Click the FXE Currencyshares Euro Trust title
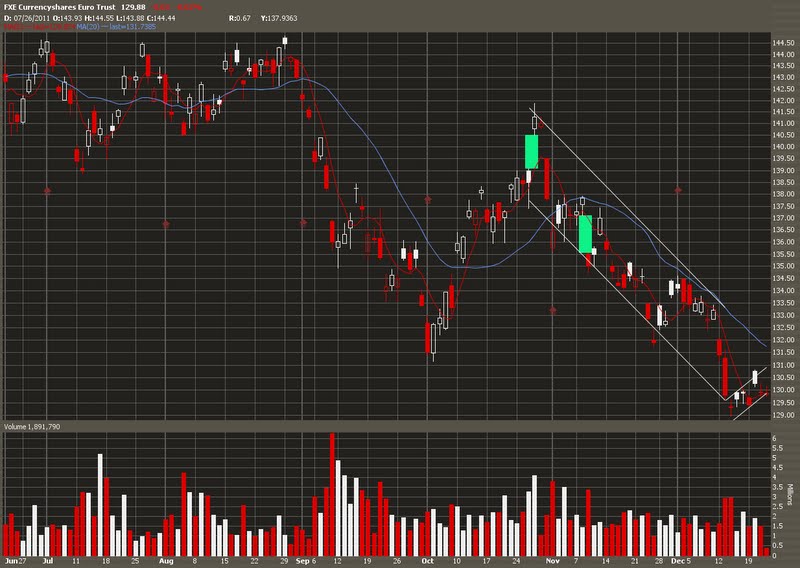This screenshot has width=800, height=568. point(58,8)
